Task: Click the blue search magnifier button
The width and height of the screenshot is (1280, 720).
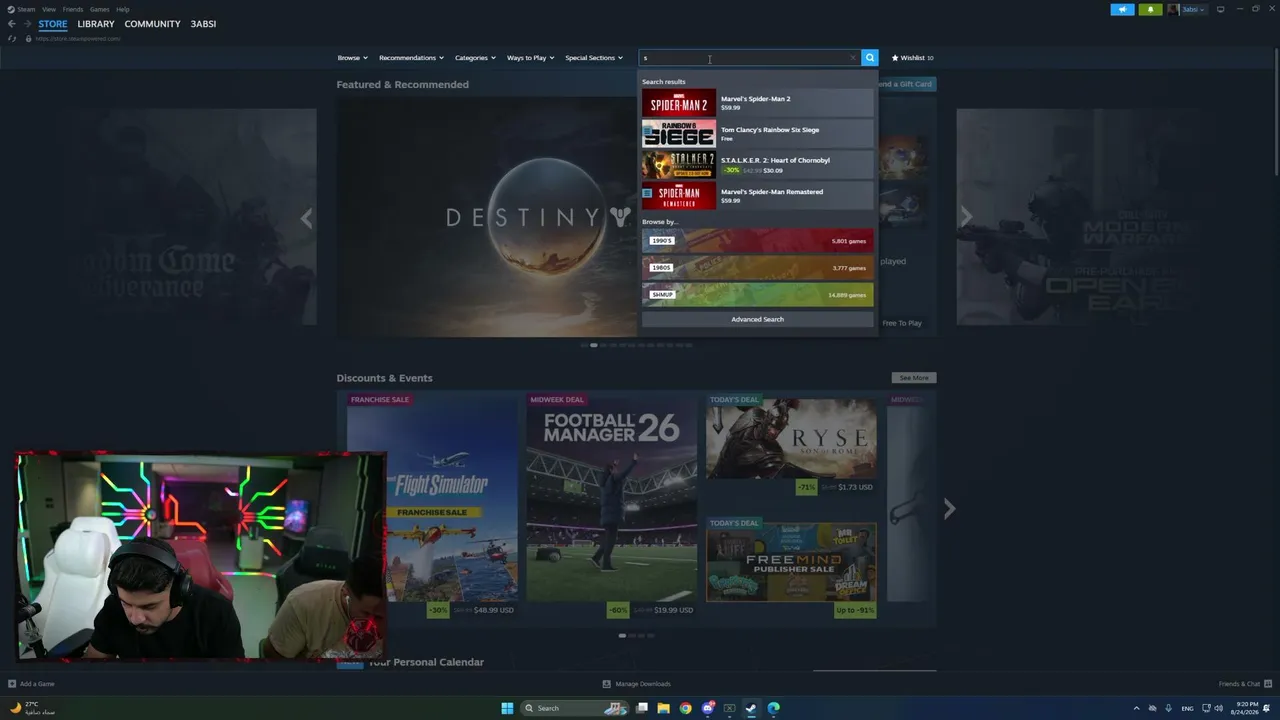Action: coord(870,58)
